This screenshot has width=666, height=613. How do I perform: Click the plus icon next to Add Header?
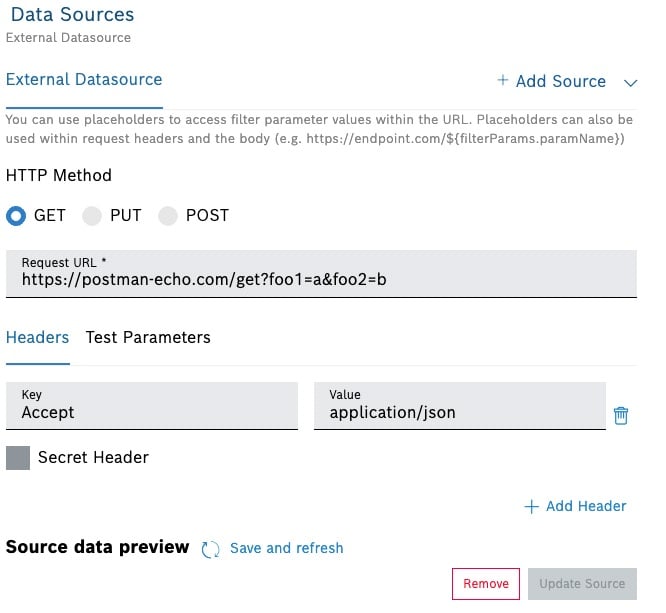[531, 506]
